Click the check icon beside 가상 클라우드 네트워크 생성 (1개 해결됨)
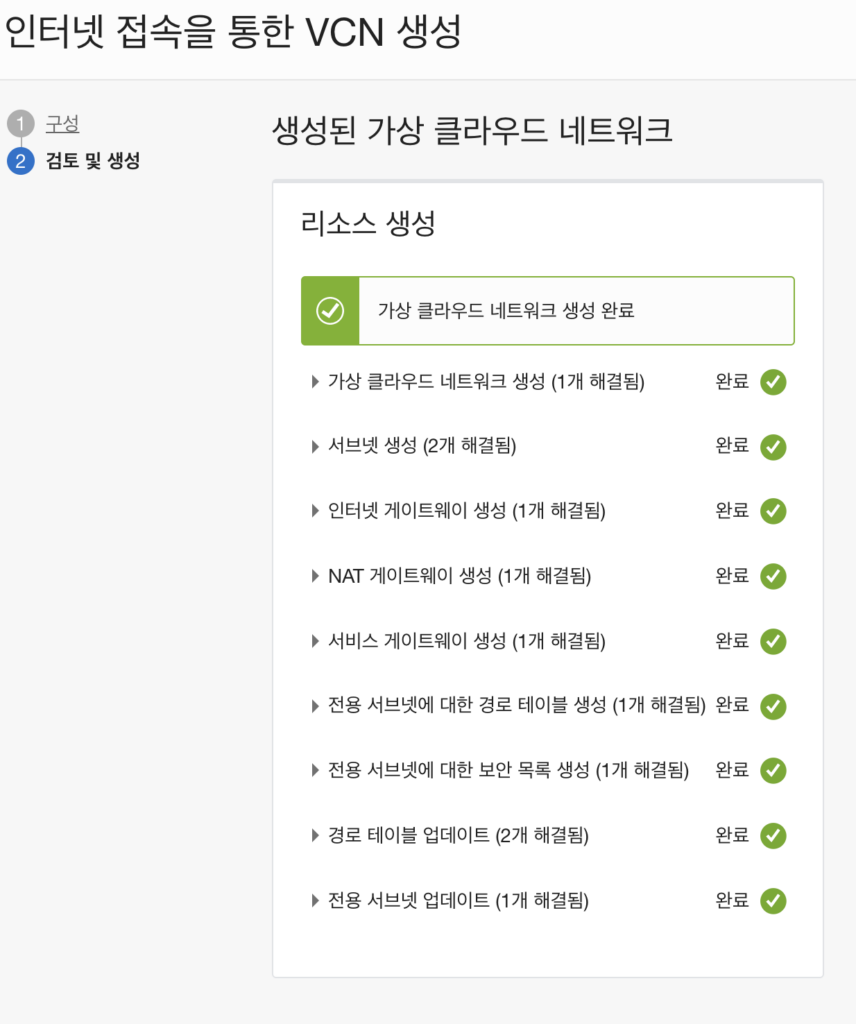The width and height of the screenshot is (856, 1024). tap(773, 382)
